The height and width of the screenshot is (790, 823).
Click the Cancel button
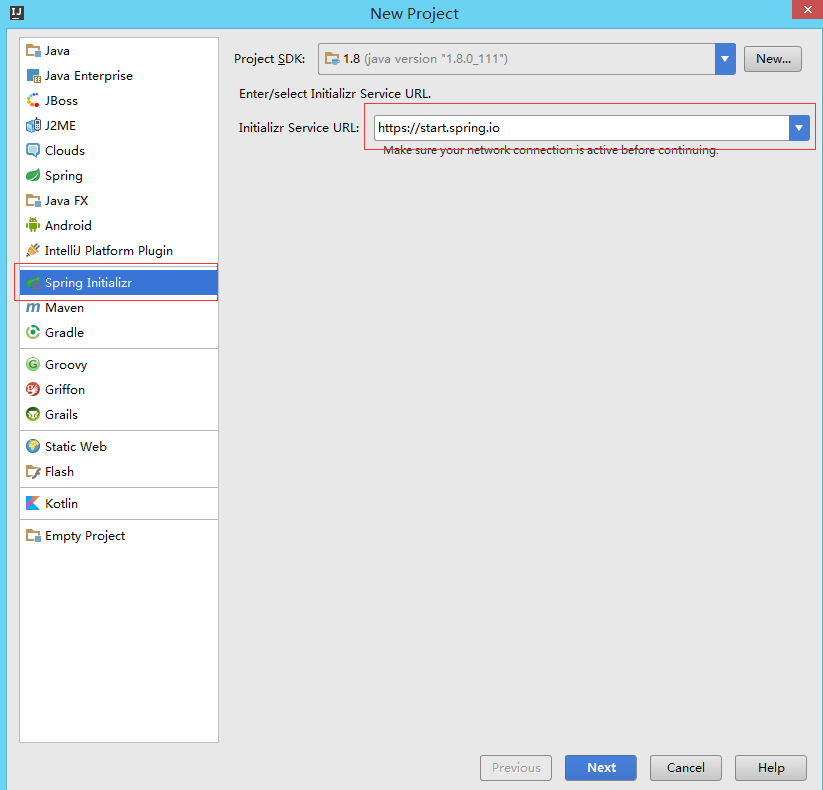pos(685,768)
